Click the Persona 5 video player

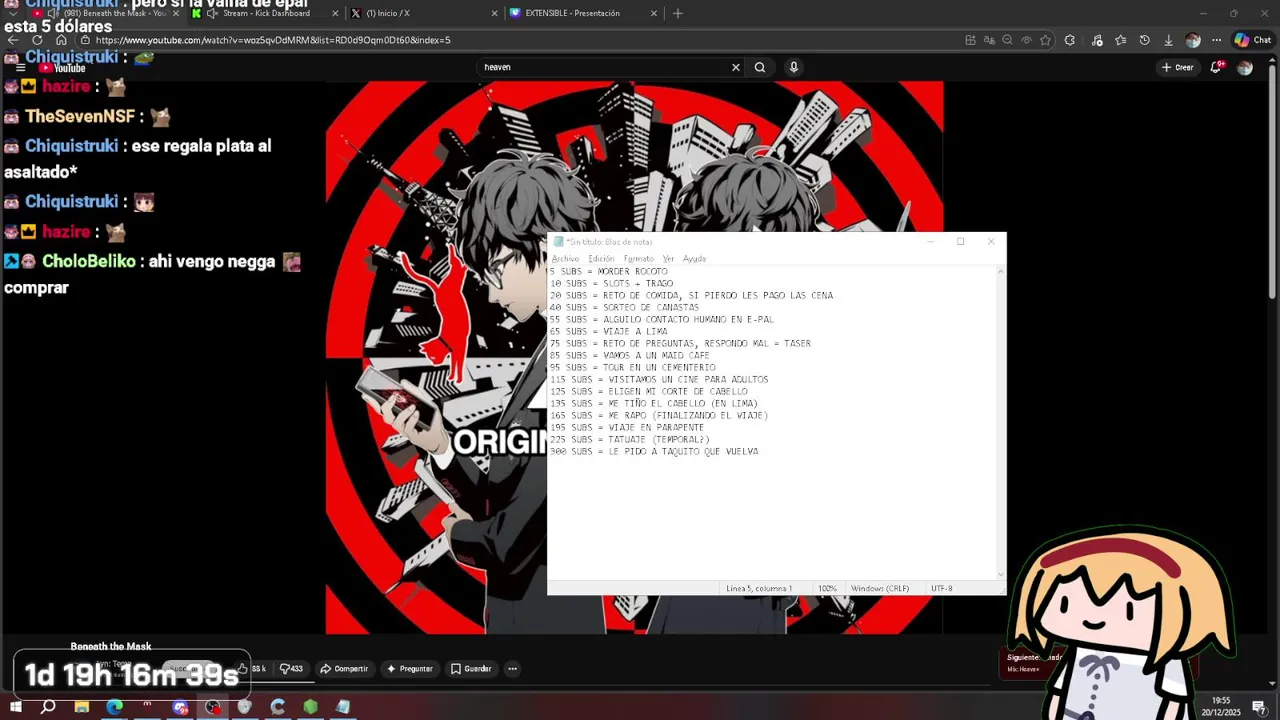point(634,357)
